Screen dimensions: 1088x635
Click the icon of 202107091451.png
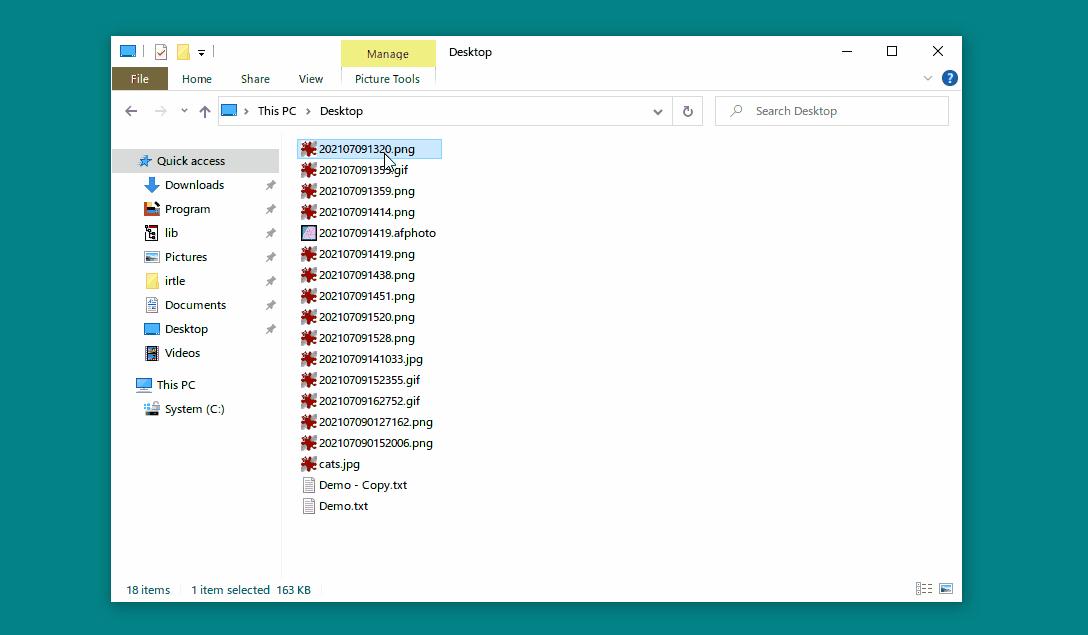tap(309, 296)
